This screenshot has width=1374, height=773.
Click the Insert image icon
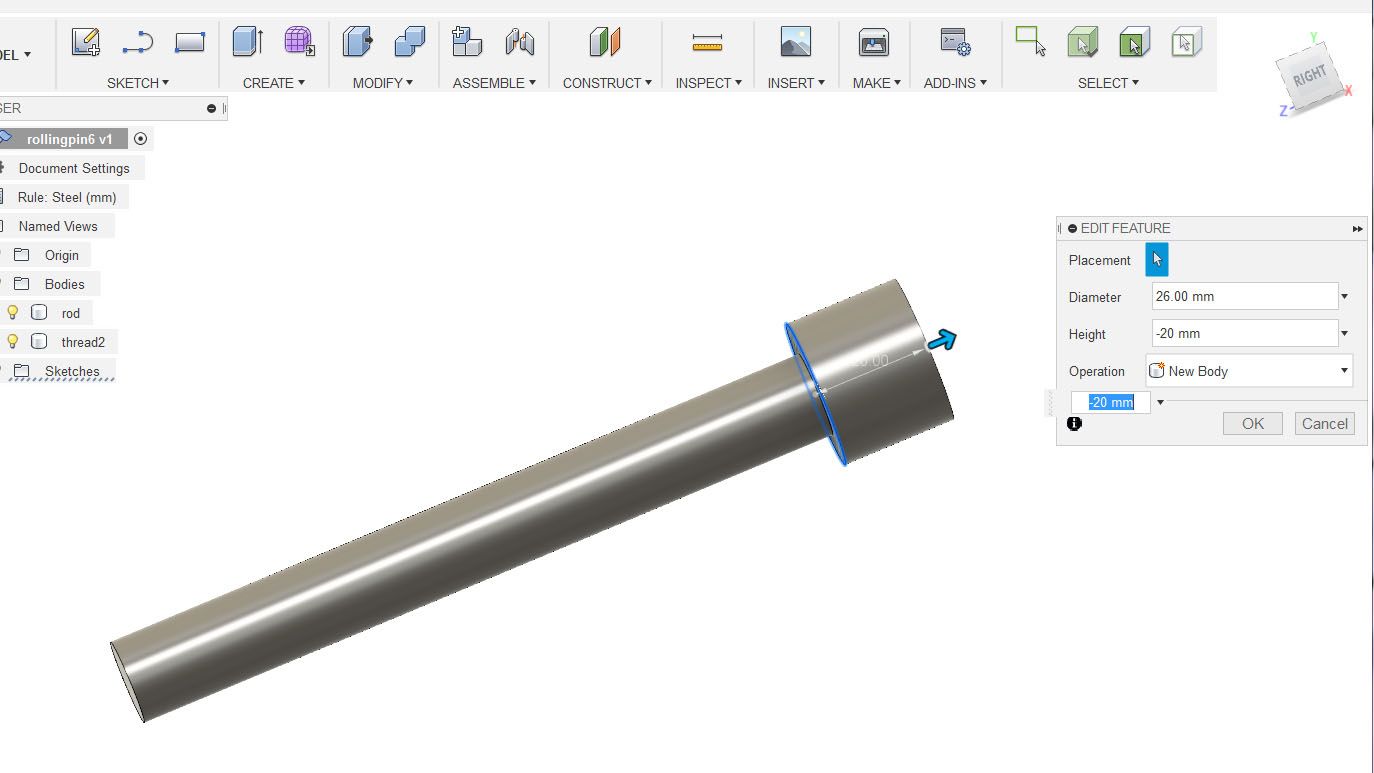click(796, 41)
